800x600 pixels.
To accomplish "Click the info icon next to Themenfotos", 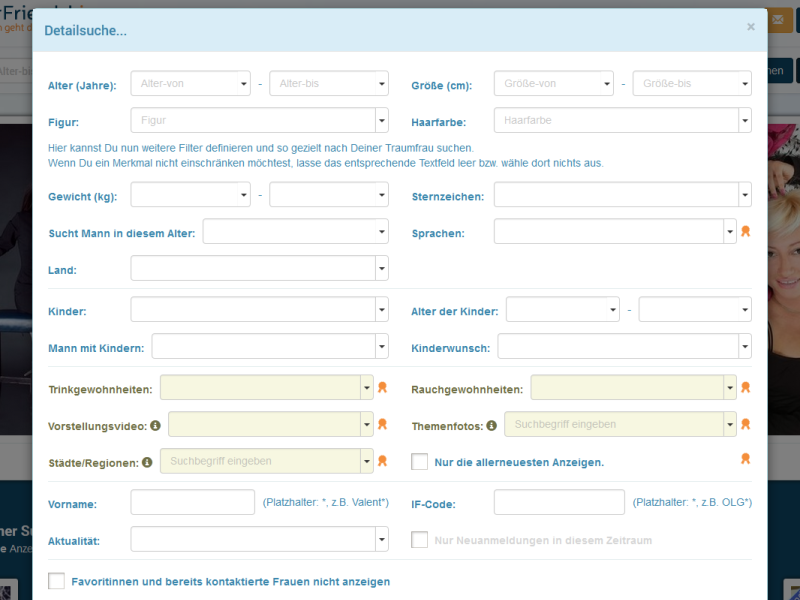I will (491, 425).
